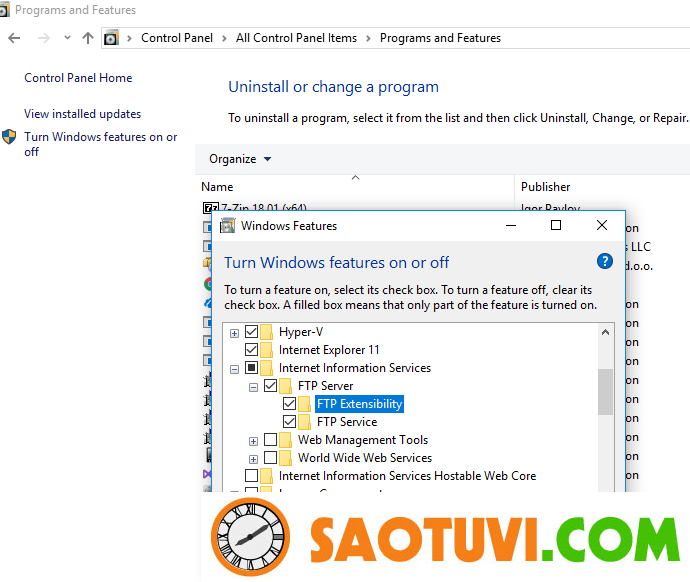Viewport: 690px width, 582px height.
Task: Expand chevron after Control Panel breadcrumb
Action: tap(224, 38)
